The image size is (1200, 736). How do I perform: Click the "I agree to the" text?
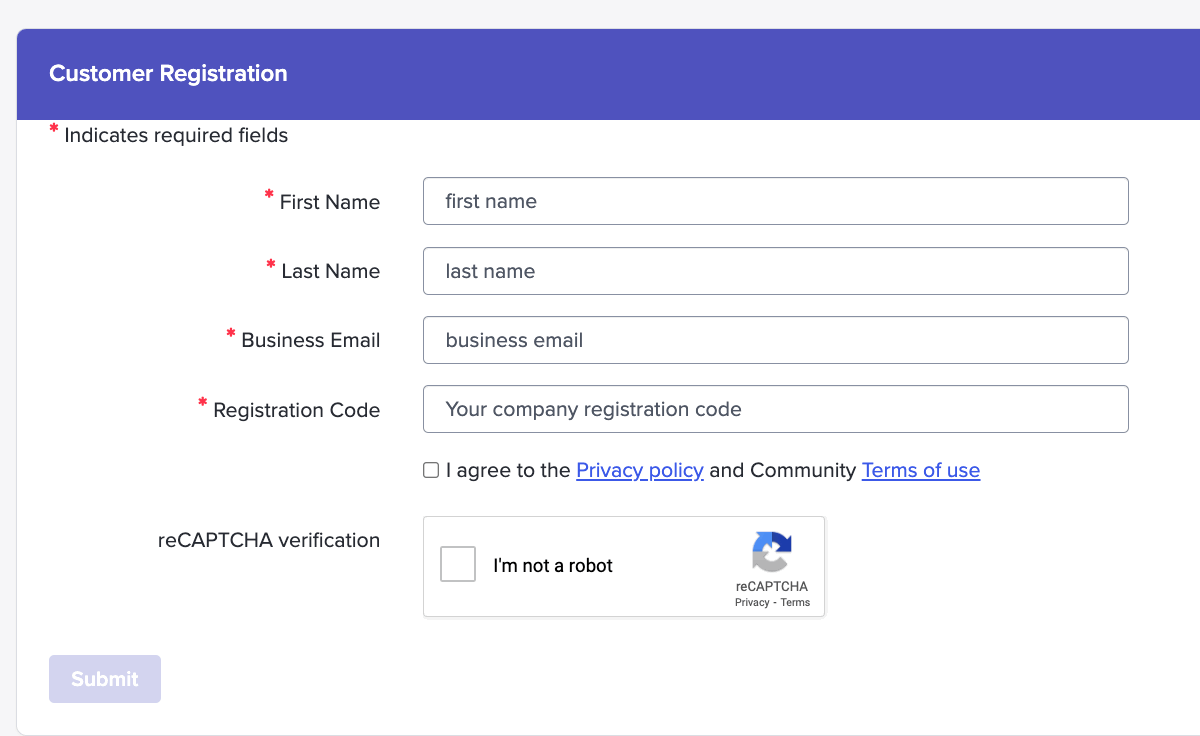508,470
